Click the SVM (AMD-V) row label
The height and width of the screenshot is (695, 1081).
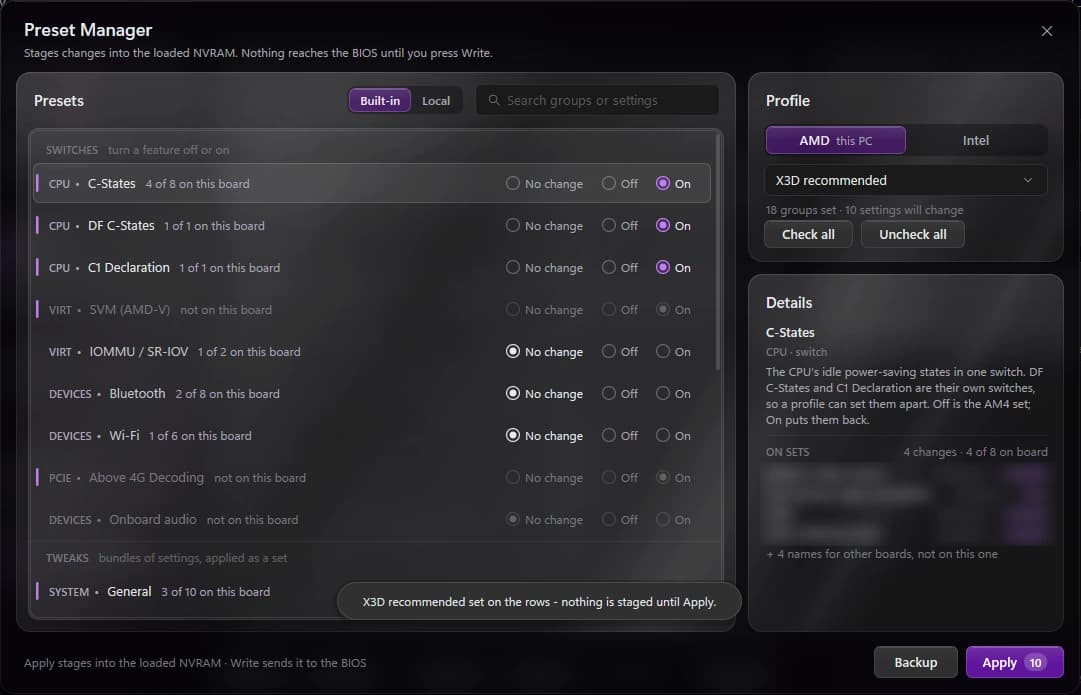pos(130,310)
